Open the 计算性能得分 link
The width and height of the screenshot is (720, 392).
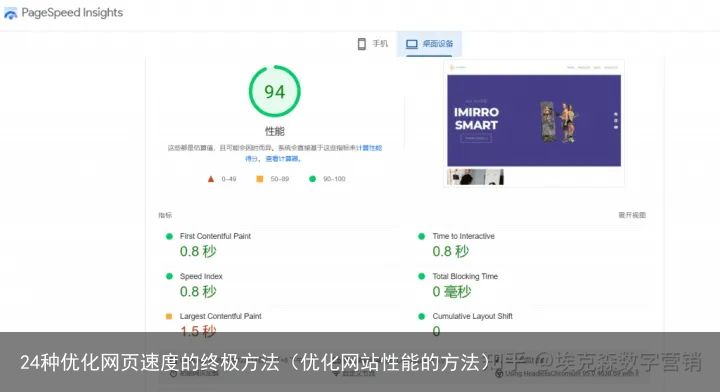coord(368,148)
